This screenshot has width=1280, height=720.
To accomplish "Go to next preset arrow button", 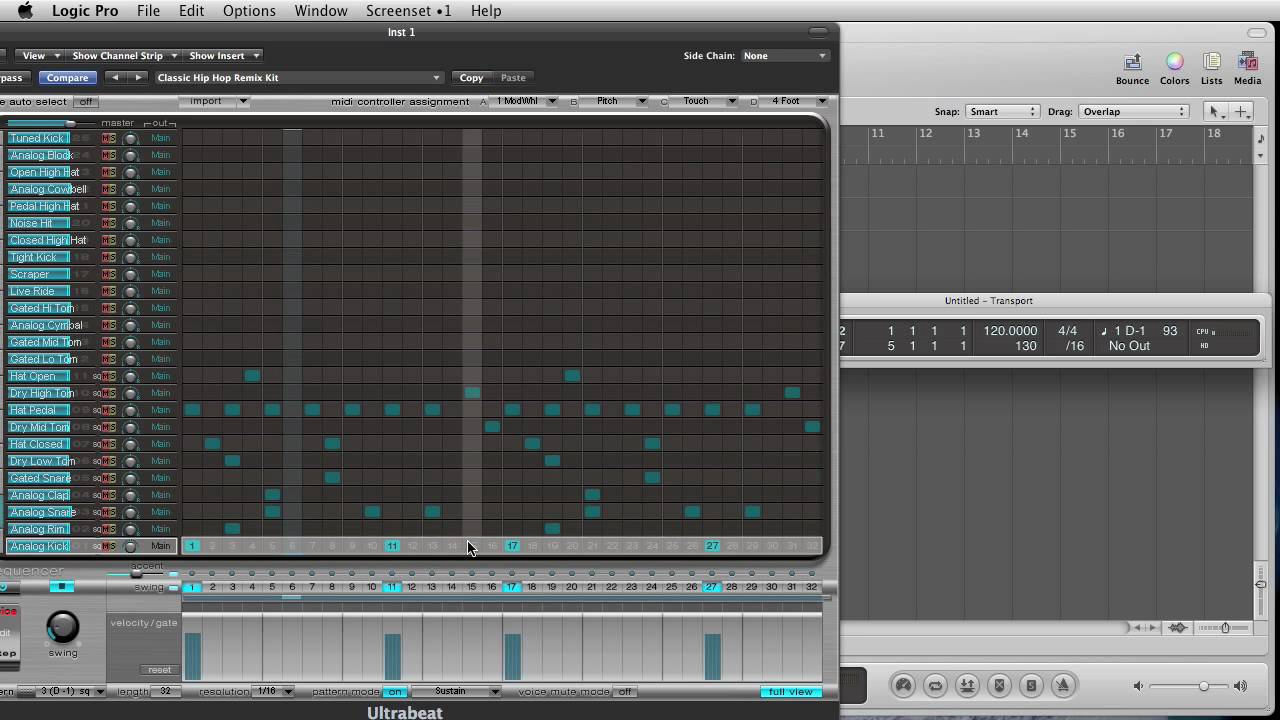I will (138, 77).
